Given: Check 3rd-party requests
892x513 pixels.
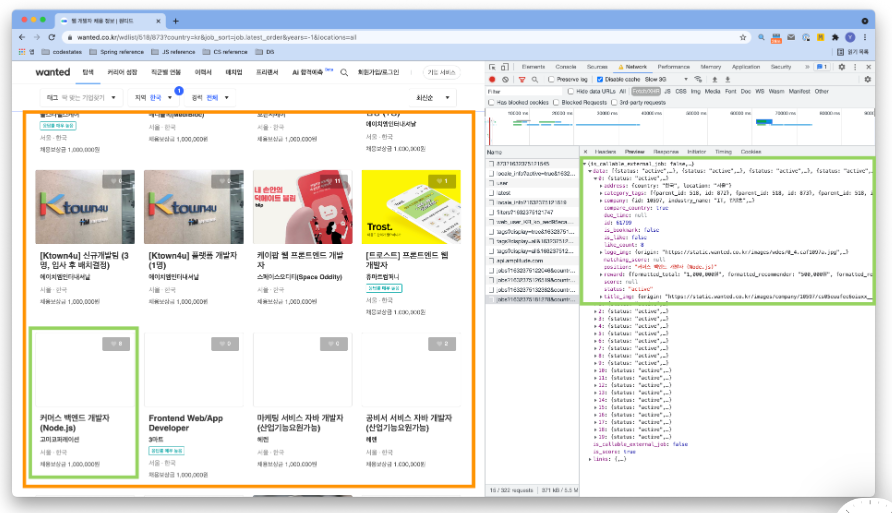Looking at the screenshot, I should coord(614,103).
